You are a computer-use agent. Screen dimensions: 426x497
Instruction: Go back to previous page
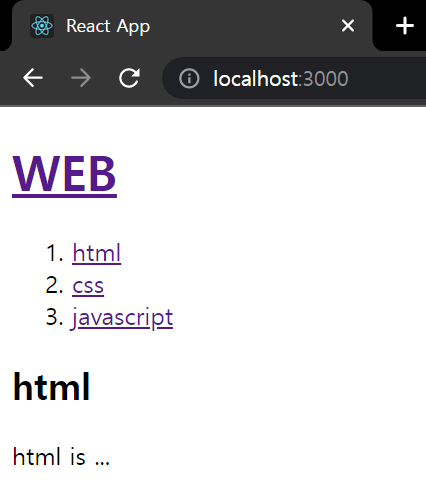(x=33, y=78)
